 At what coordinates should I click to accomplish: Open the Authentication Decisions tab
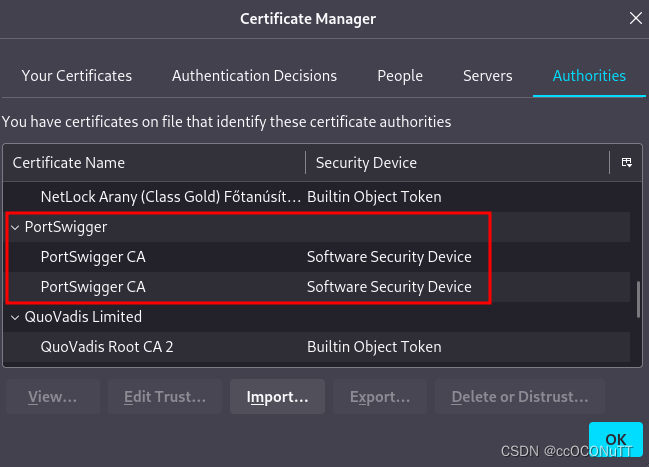click(x=254, y=76)
